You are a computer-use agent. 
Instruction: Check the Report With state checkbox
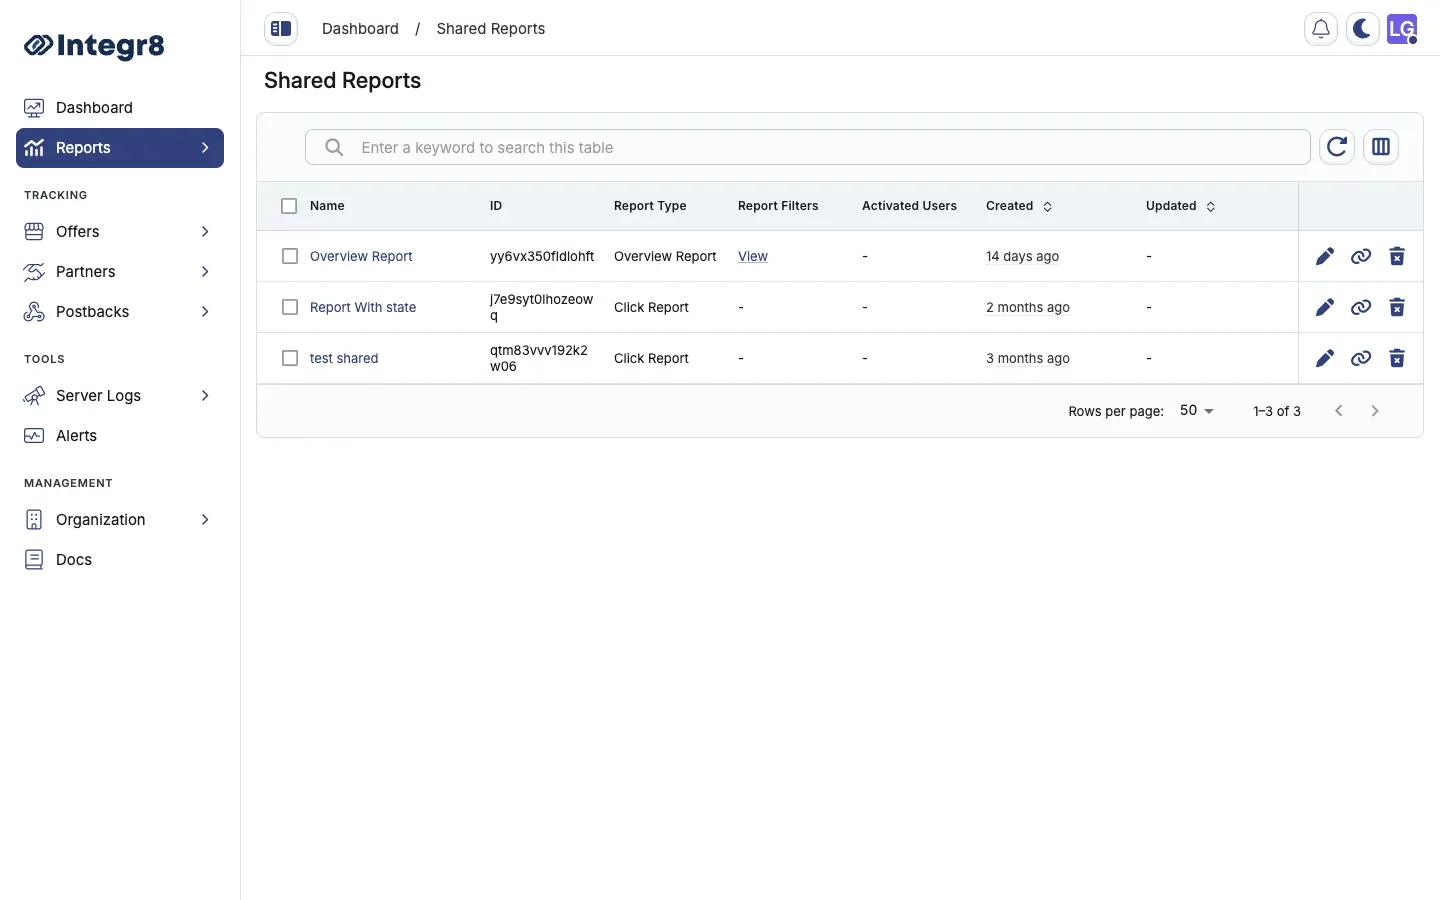tap(290, 307)
